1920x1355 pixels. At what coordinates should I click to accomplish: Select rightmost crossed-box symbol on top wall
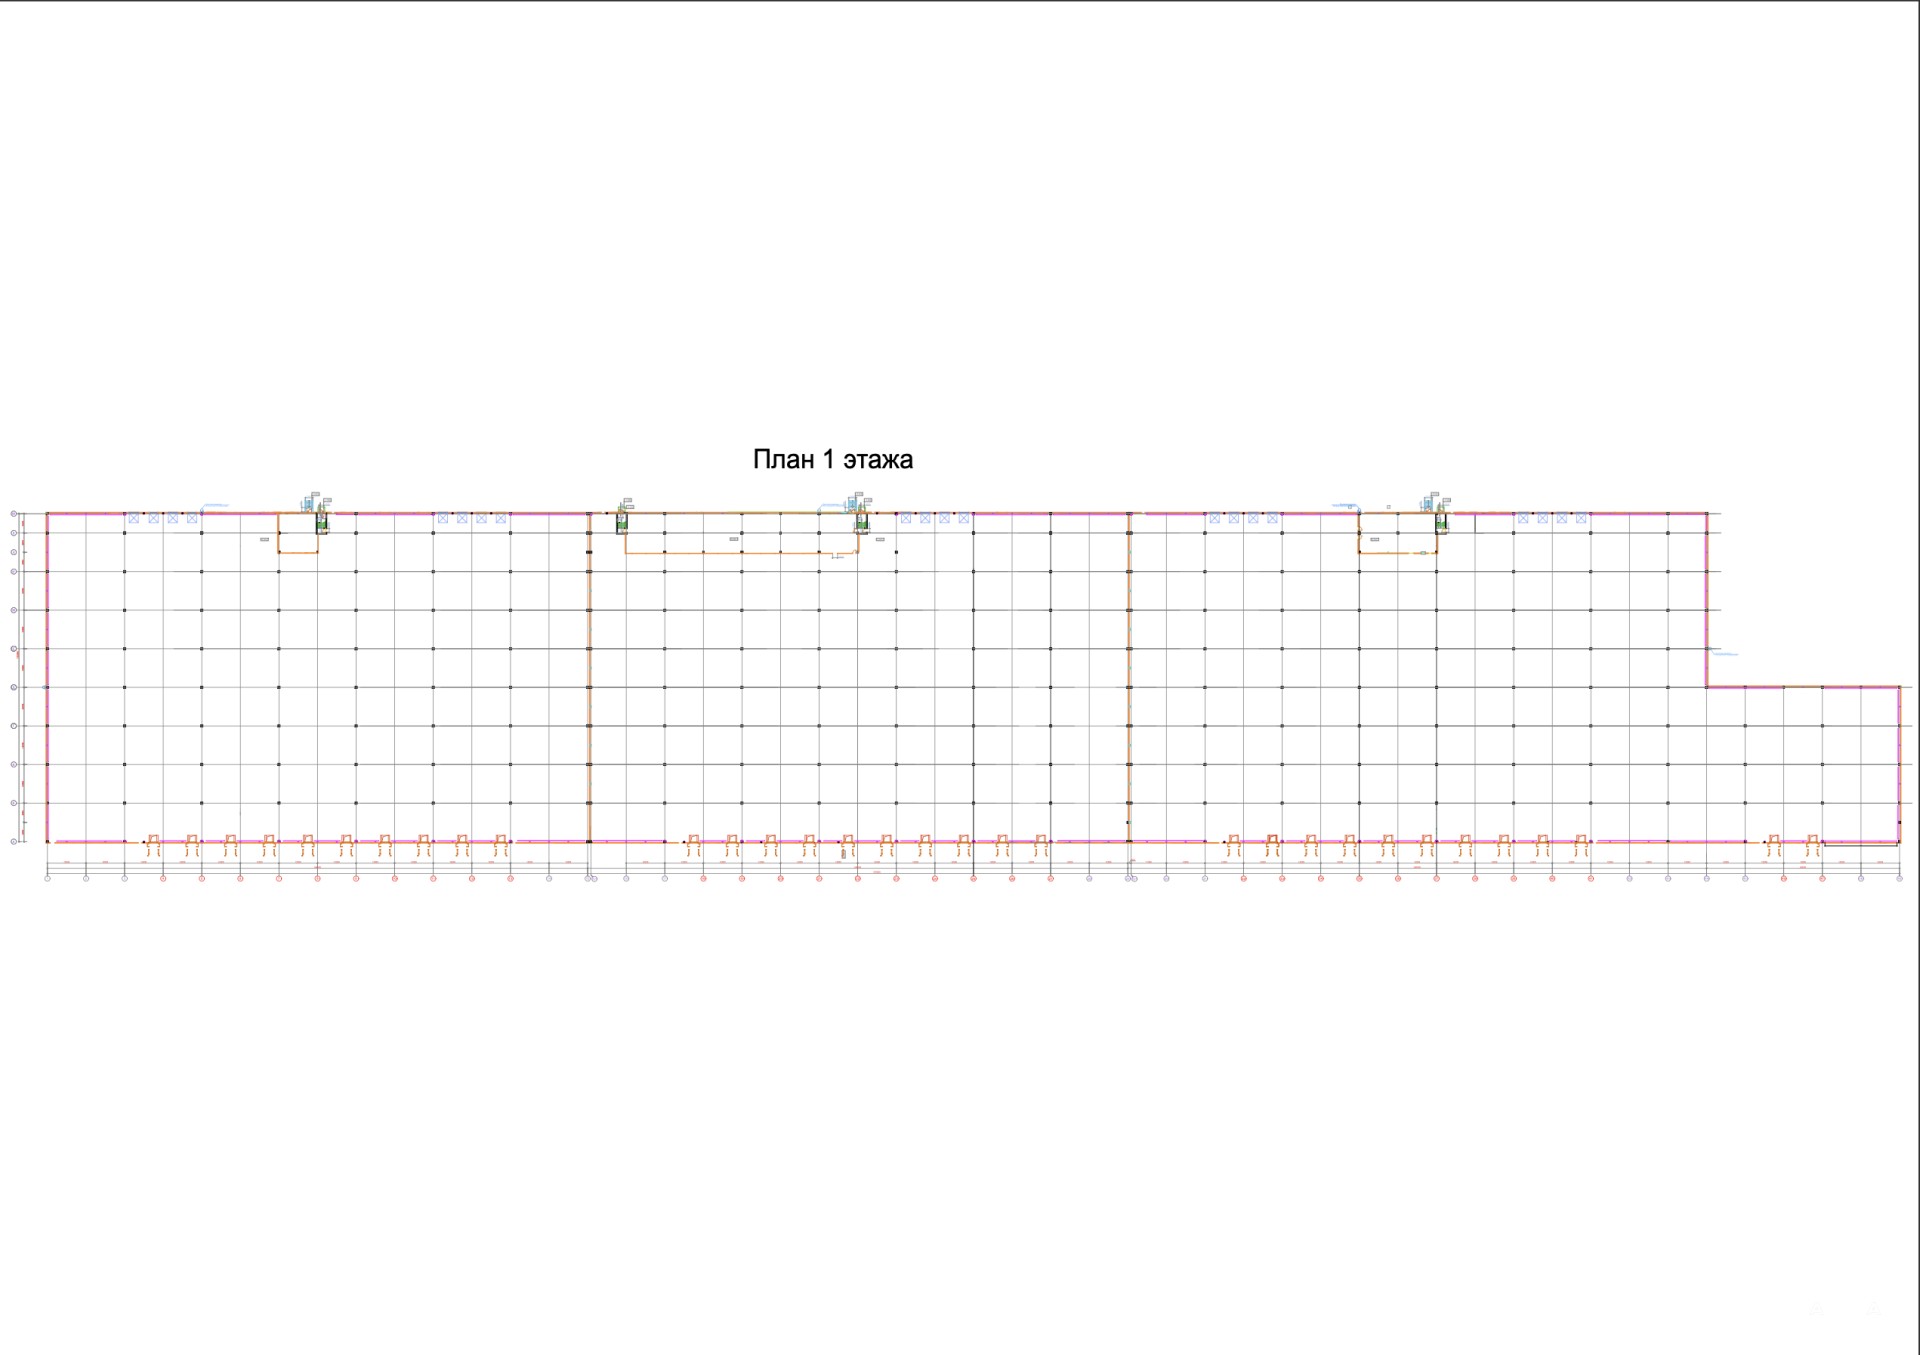(1581, 518)
